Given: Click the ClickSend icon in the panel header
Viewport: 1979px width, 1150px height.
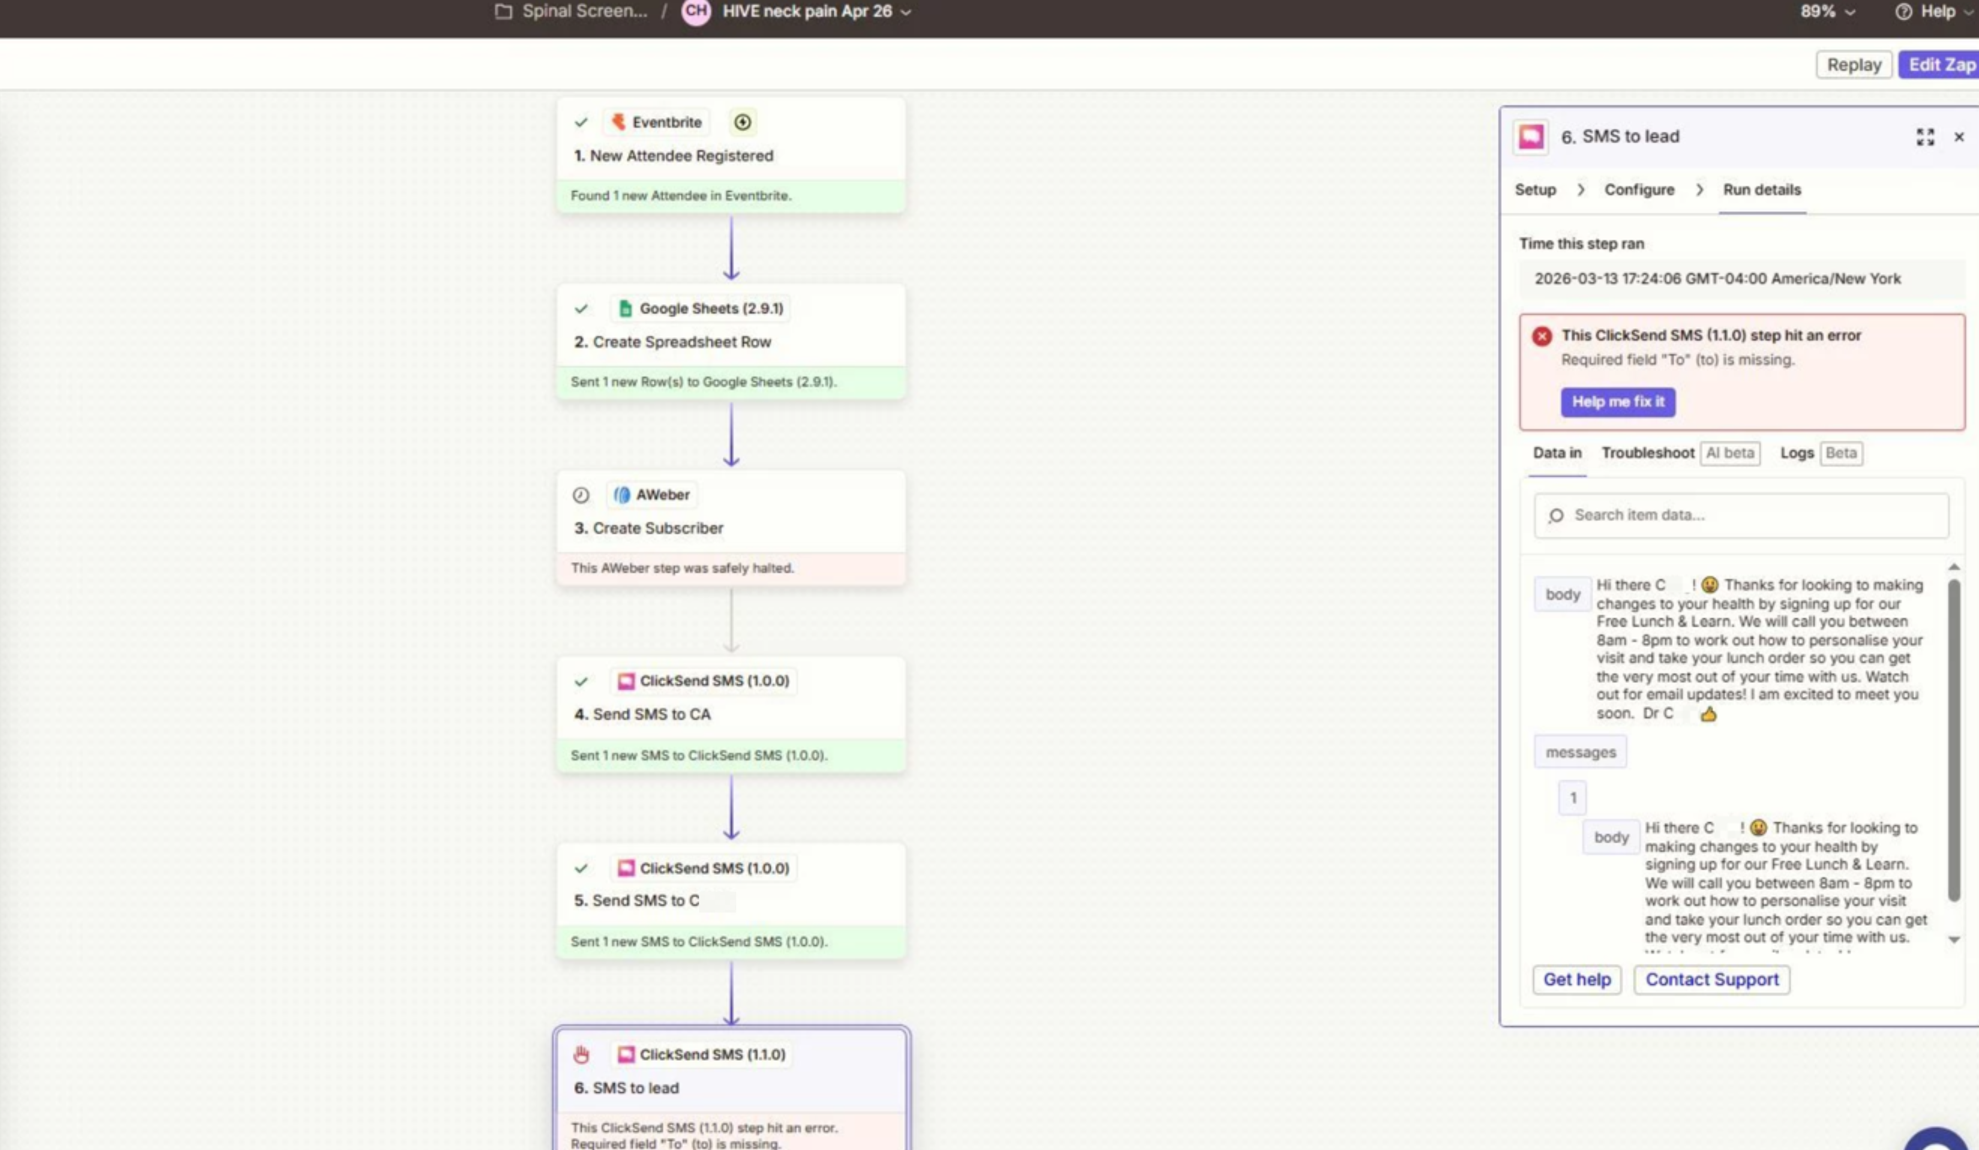Looking at the screenshot, I should [1531, 137].
